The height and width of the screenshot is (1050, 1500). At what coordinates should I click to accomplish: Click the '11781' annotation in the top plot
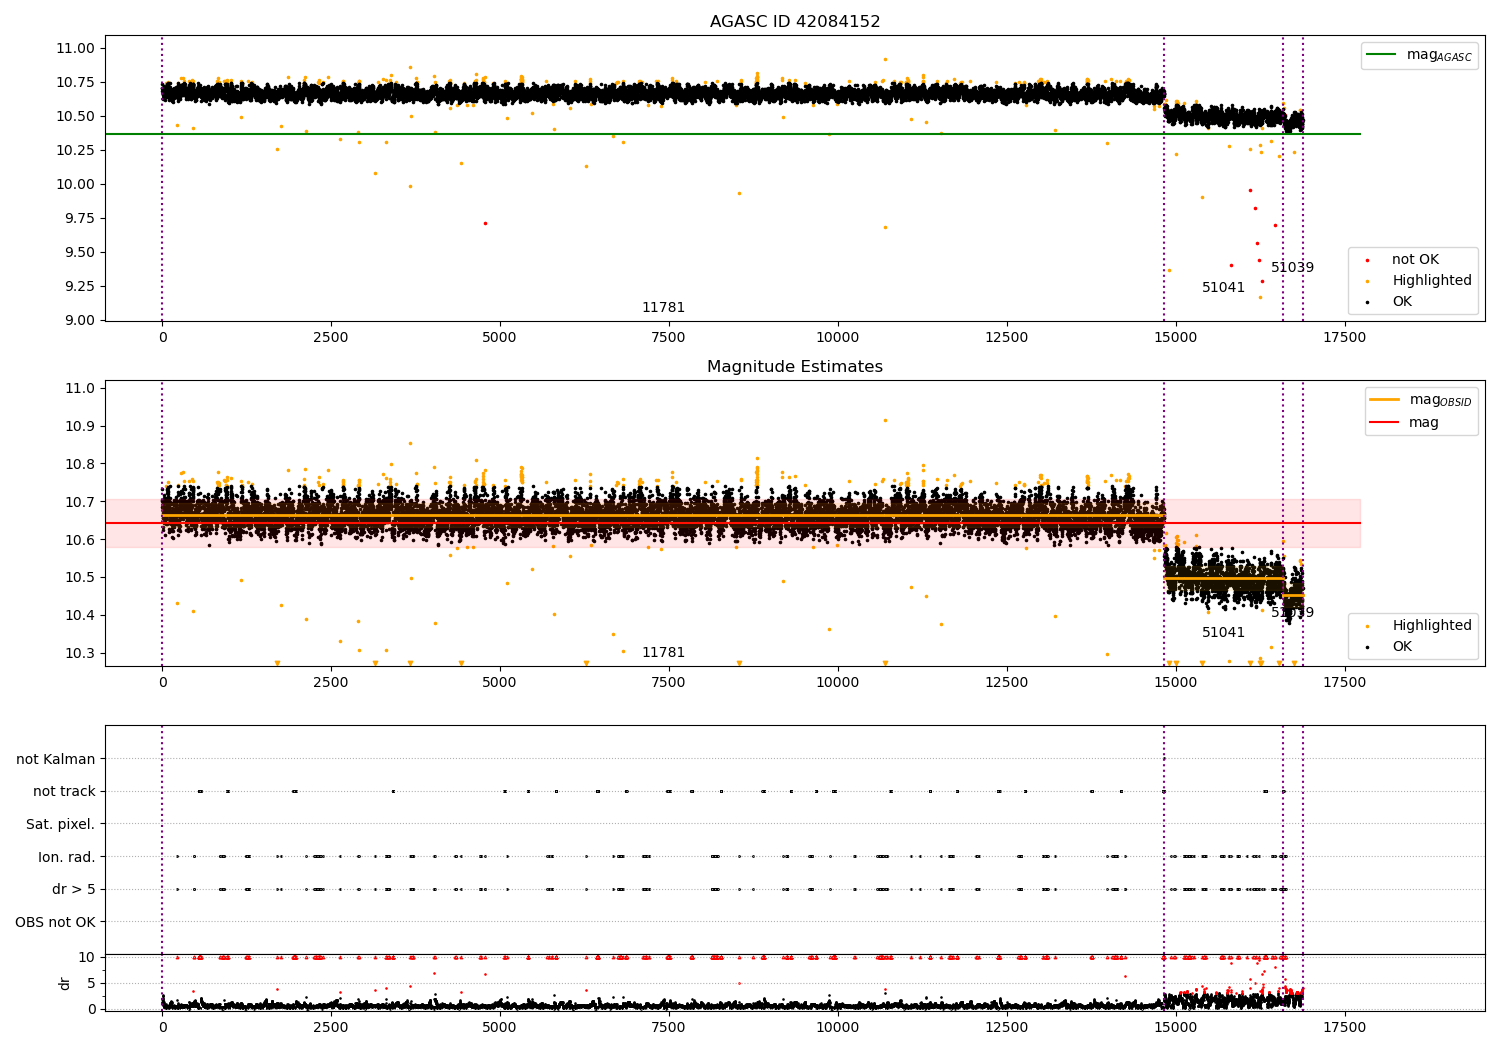tap(663, 308)
